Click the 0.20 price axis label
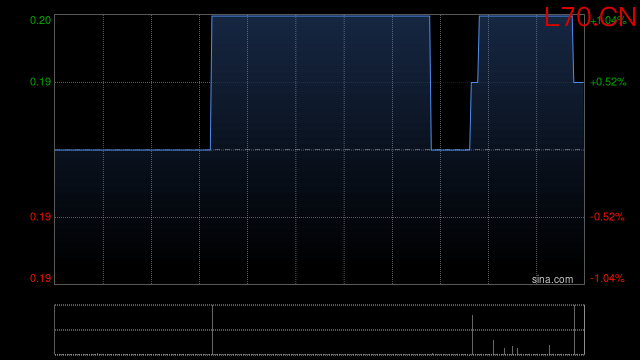640x360 pixels. point(40,20)
